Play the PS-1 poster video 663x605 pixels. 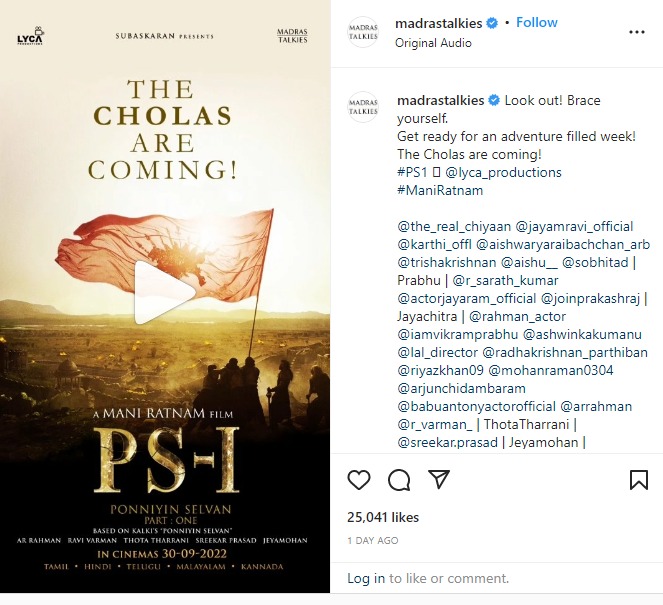tap(164, 293)
